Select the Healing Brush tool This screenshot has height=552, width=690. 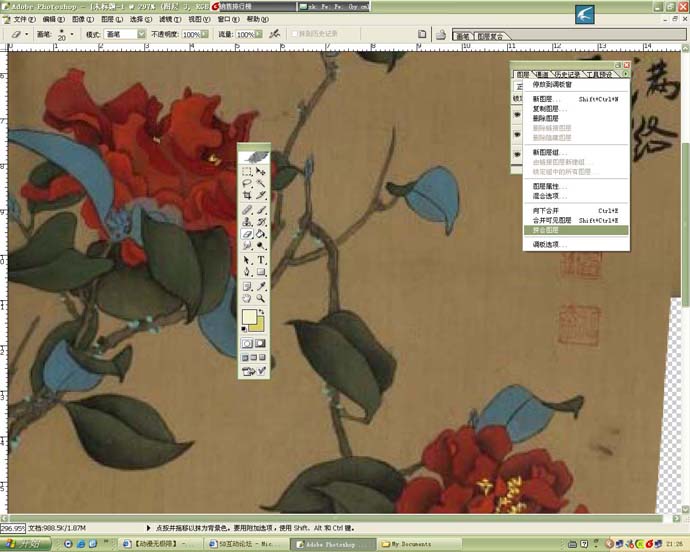tap(247, 210)
